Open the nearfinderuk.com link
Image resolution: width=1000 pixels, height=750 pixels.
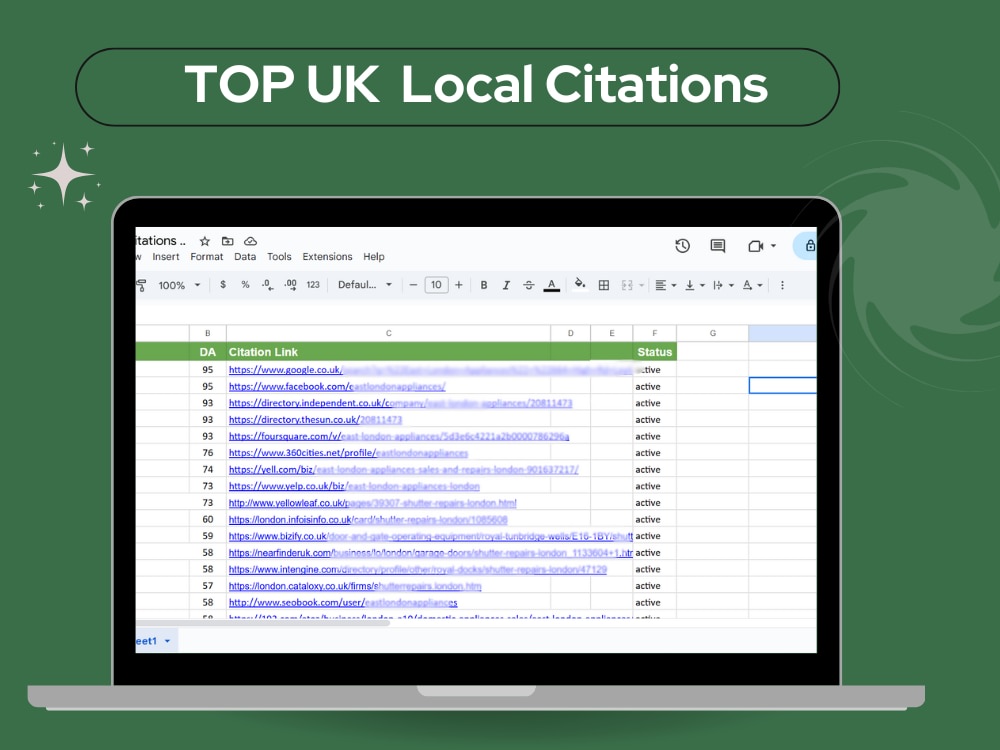[430, 552]
